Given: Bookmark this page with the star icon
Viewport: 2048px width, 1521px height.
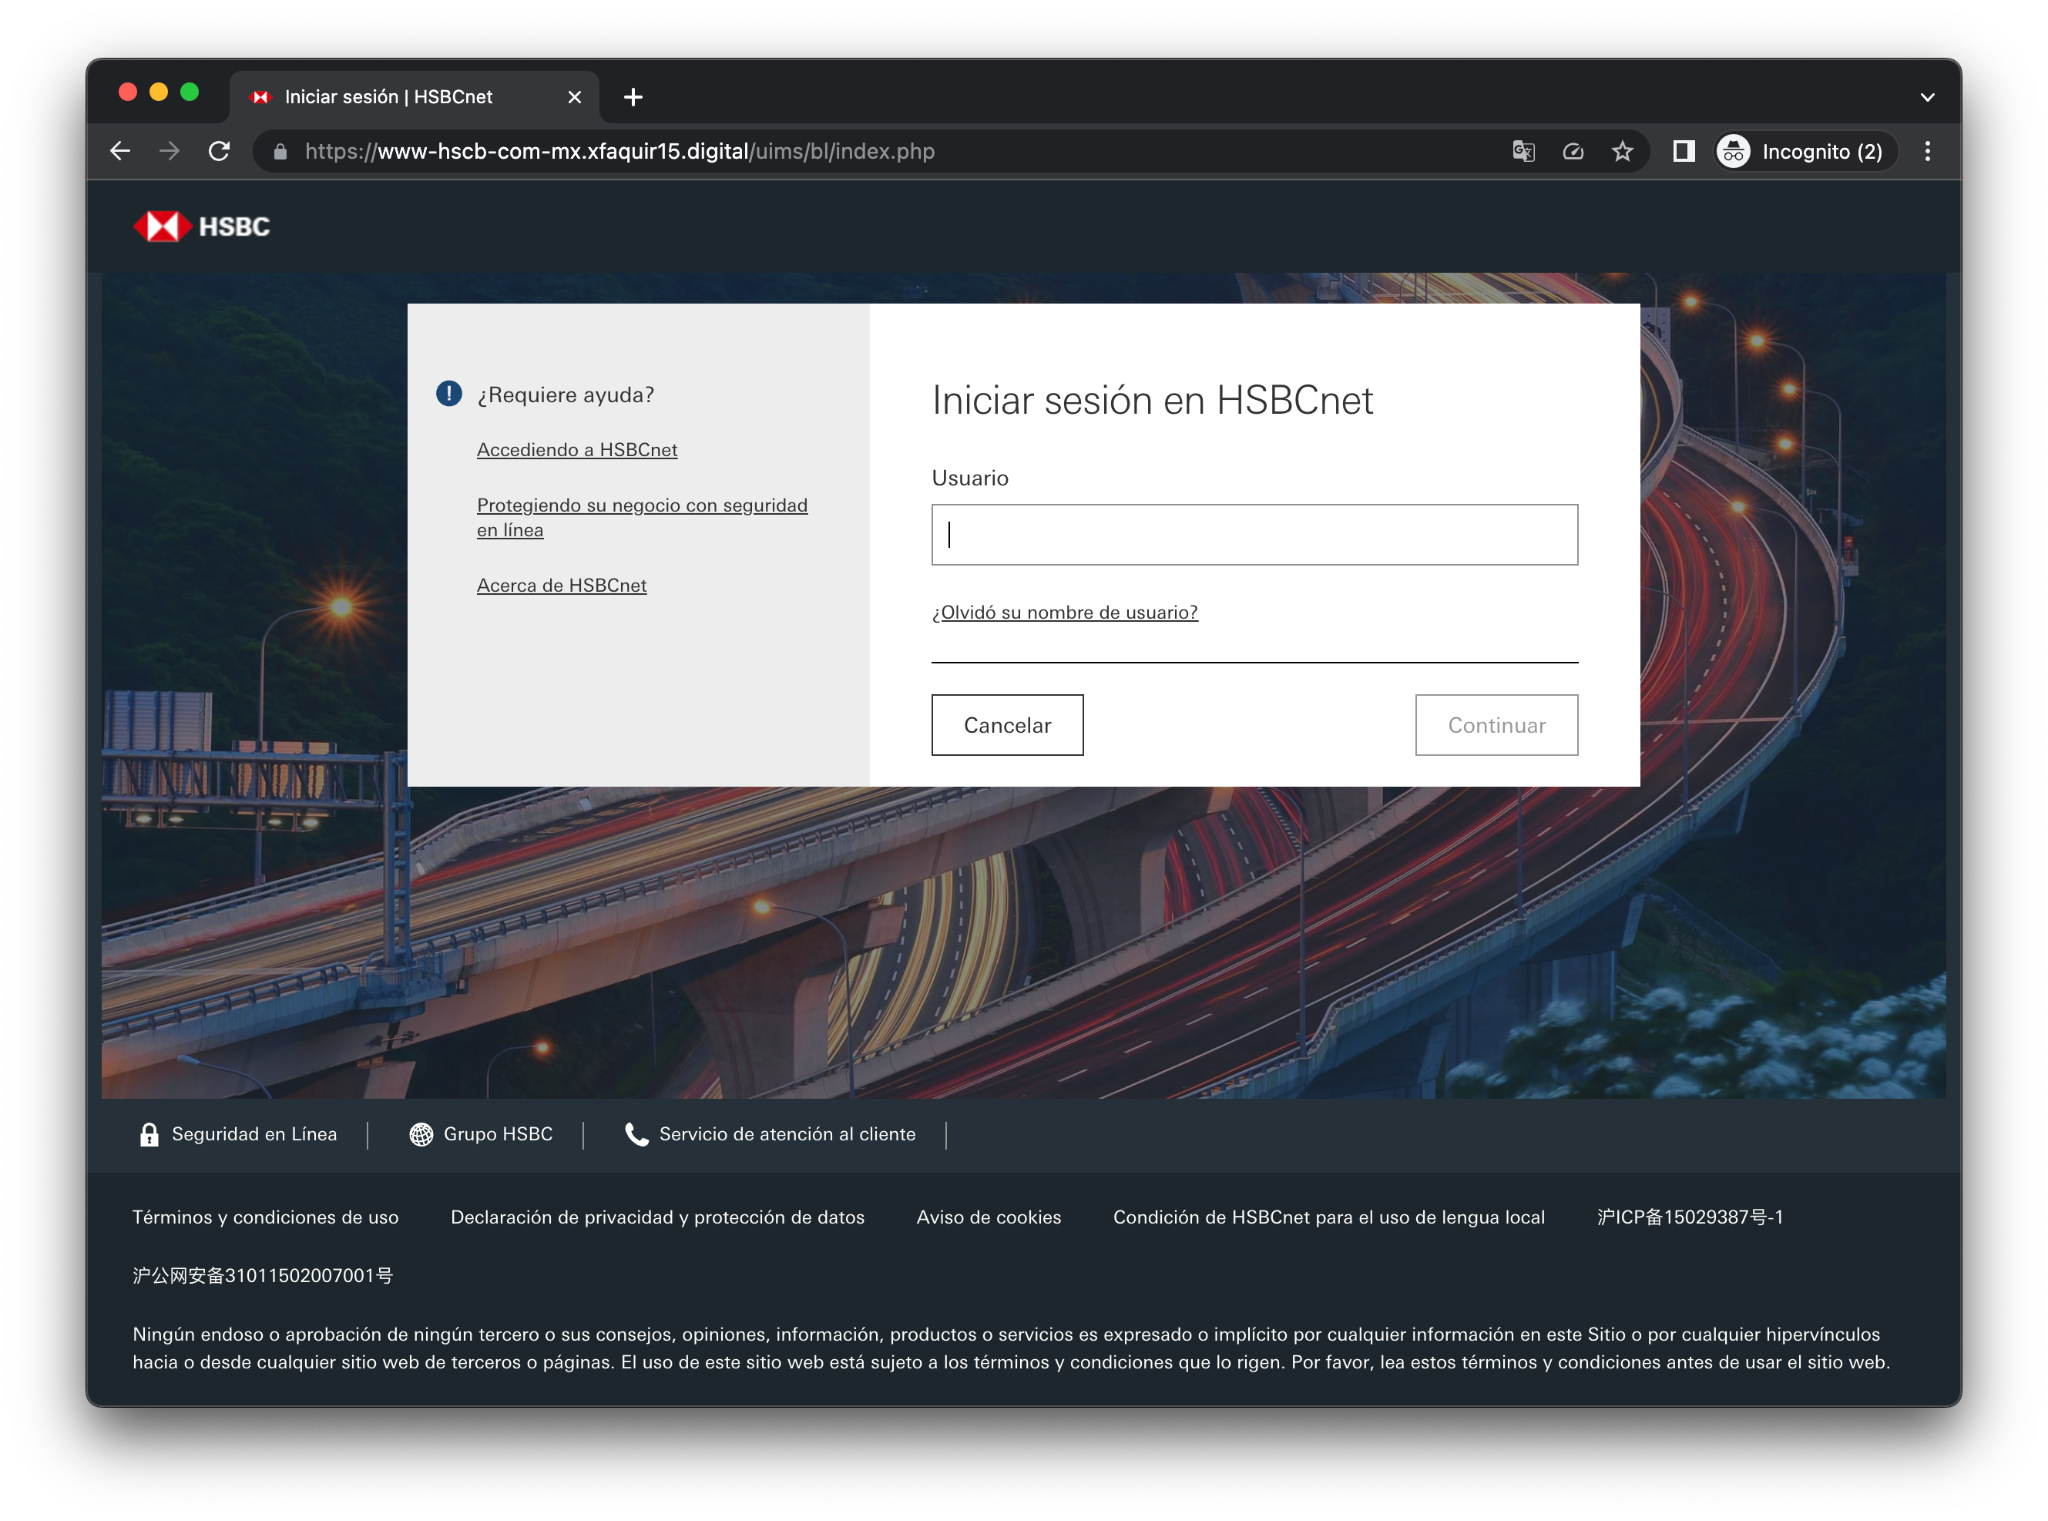Looking at the screenshot, I should pyautogui.click(x=1622, y=151).
